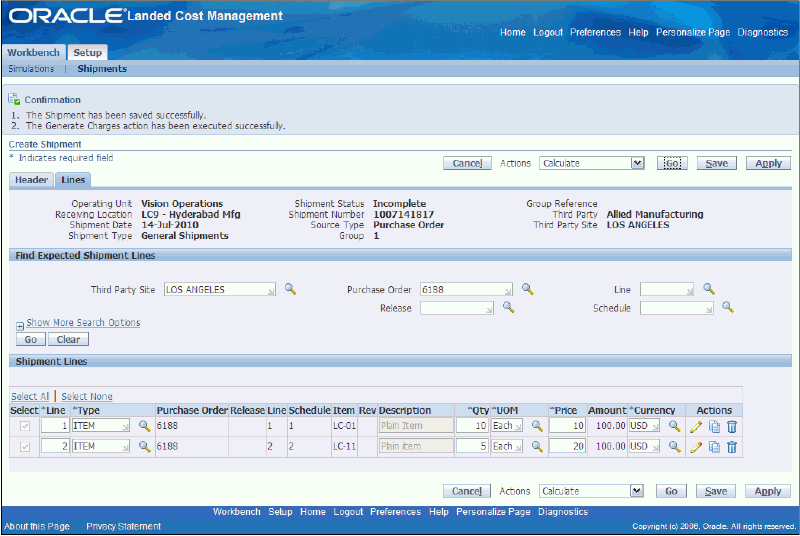The width and height of the screenshot is (800, 536).
Task: Delete shipment line 1 using trash icon
Action: click(732, 426)
